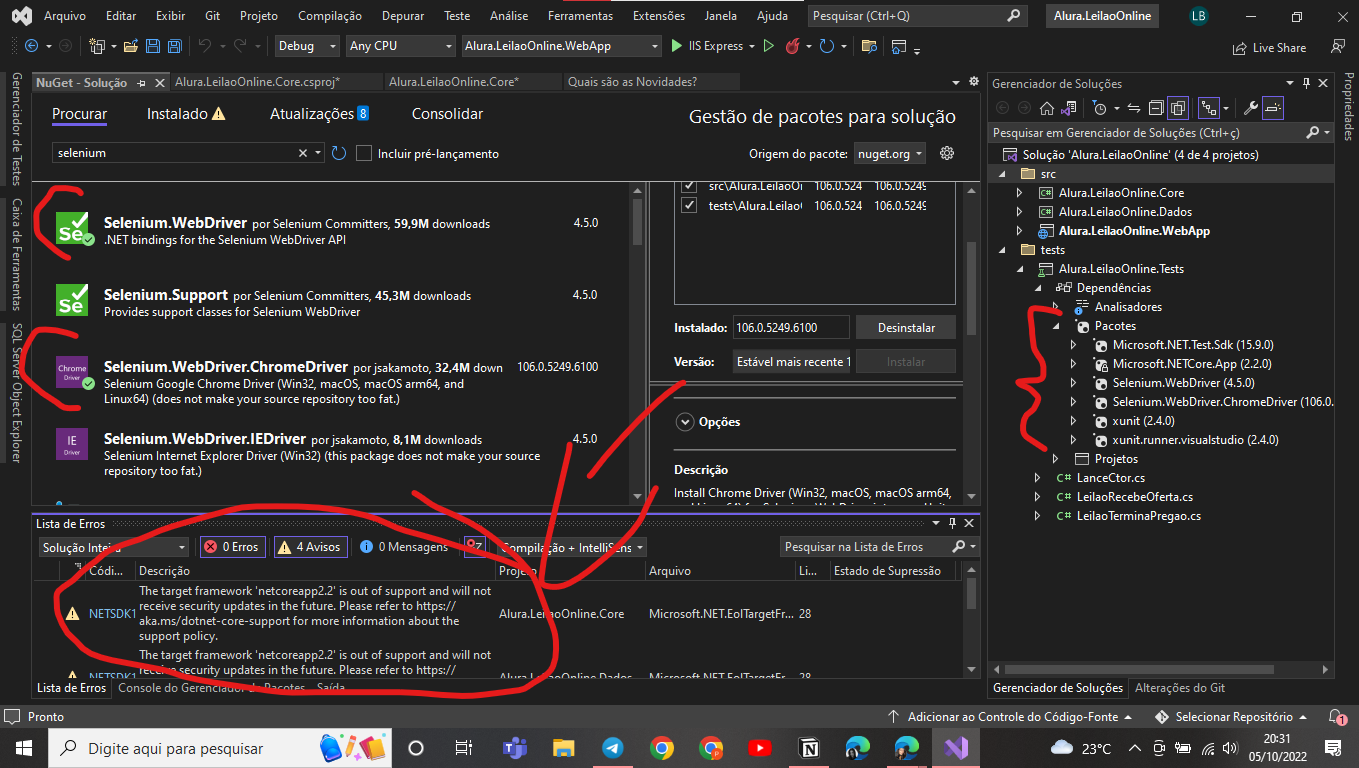
Task: Switch to Alterações do Git tab
Action: coord(1180,688)
